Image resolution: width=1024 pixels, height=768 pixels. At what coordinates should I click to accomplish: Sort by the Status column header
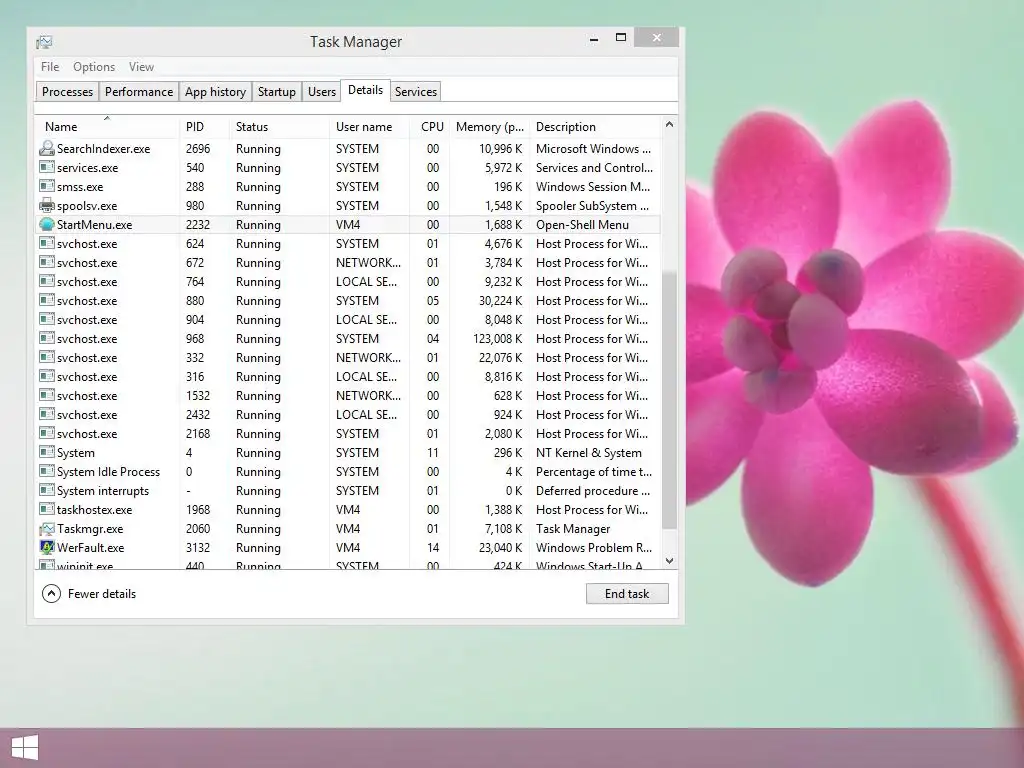tap(279, 126)
